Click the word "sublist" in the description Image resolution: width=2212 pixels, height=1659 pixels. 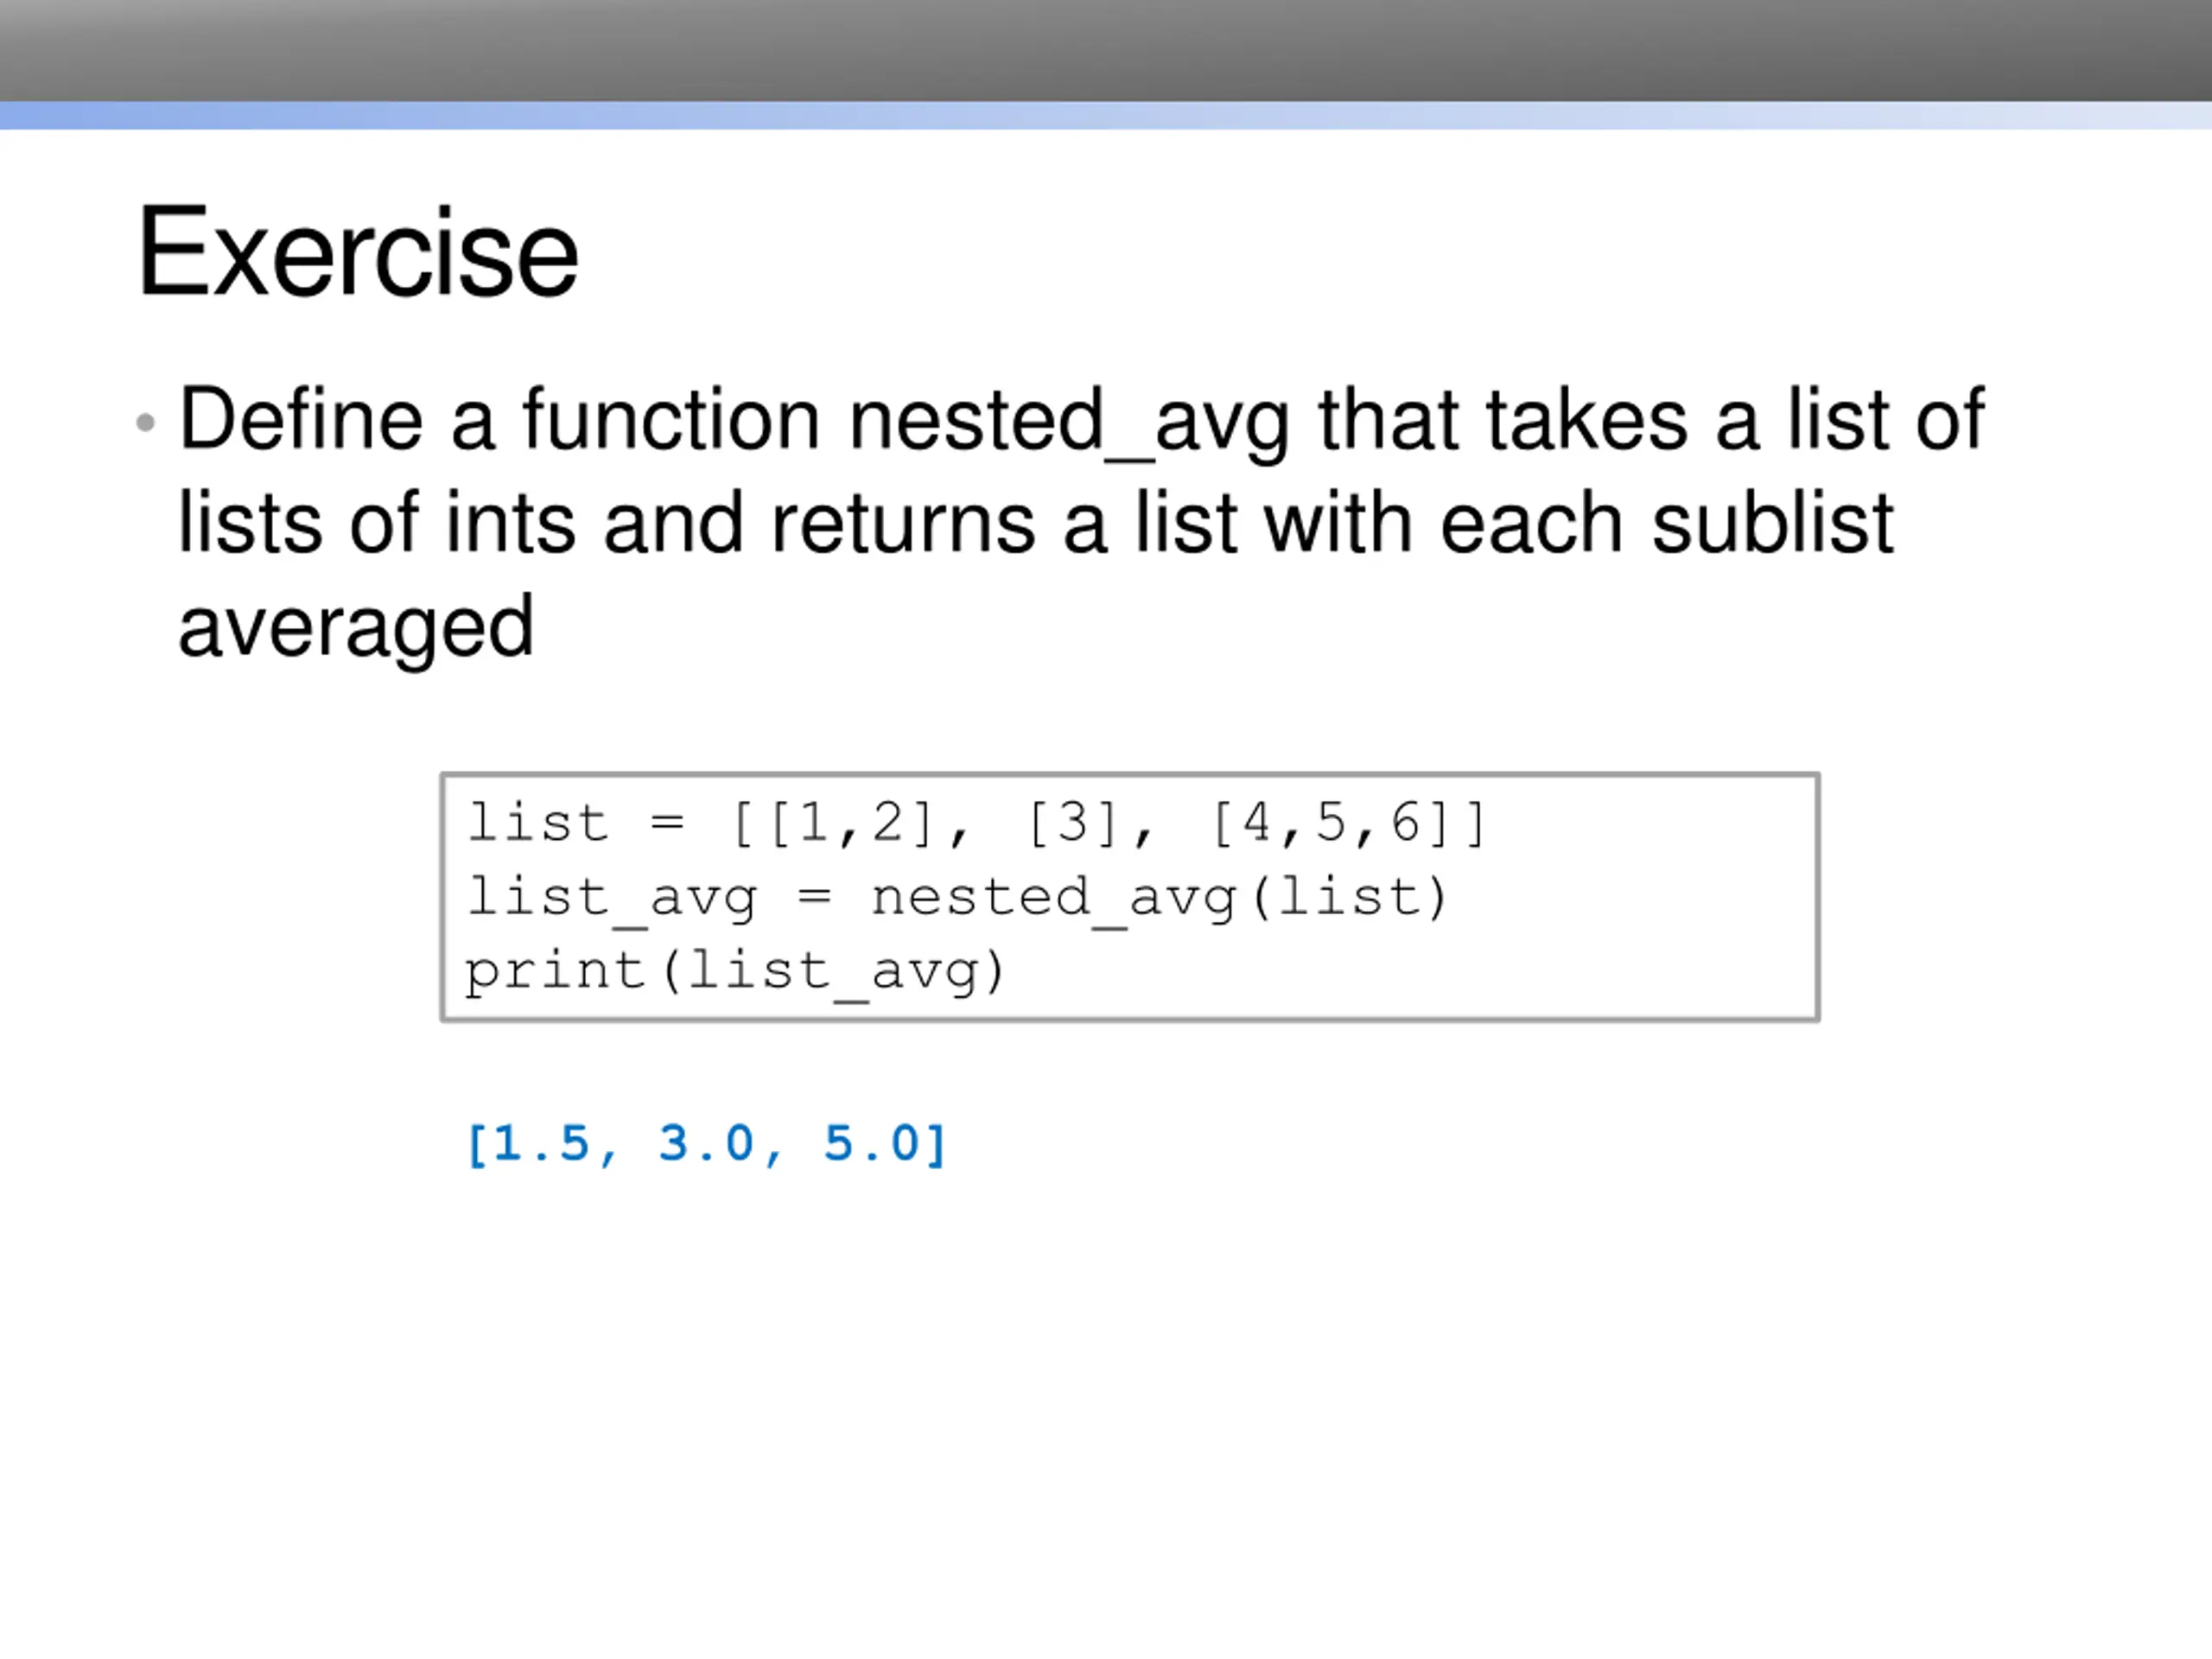(1772, 524)
